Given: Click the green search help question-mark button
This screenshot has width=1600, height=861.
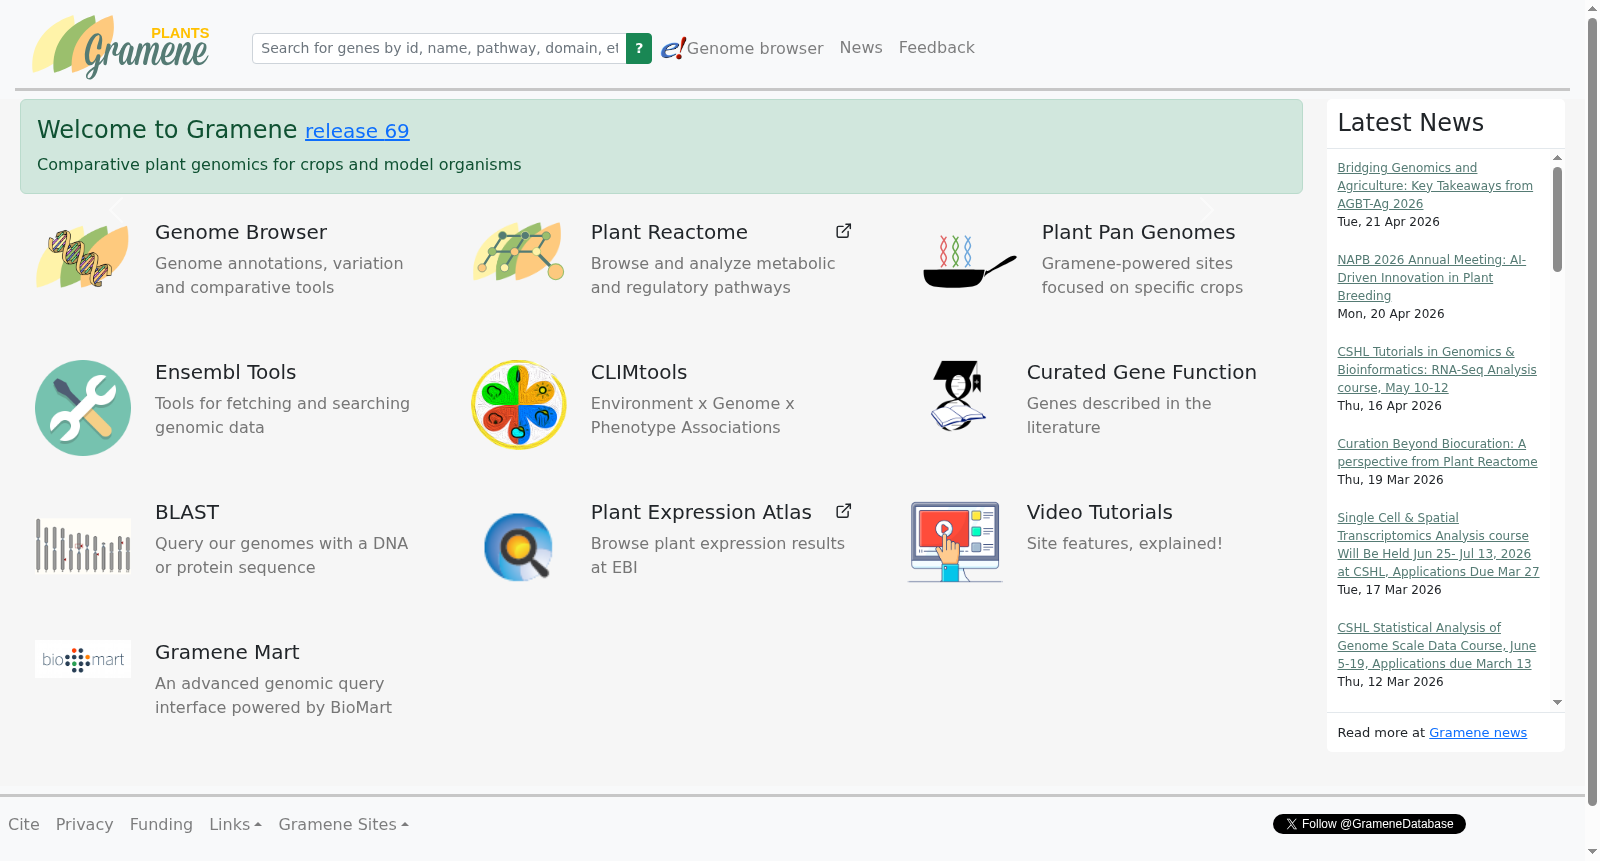Looking at the screenshot, I should click(639, 48).
